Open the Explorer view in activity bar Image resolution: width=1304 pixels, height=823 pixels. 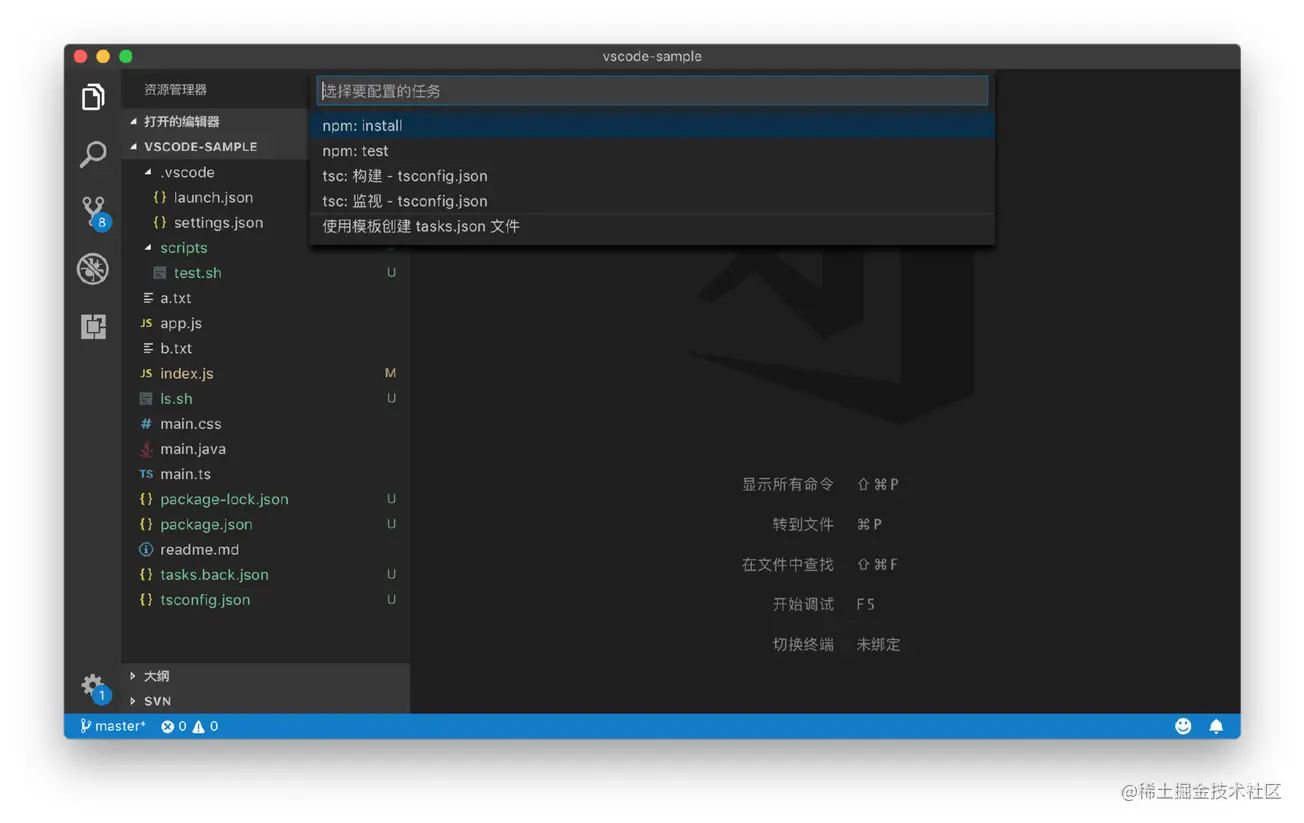[x=93, y=97]
